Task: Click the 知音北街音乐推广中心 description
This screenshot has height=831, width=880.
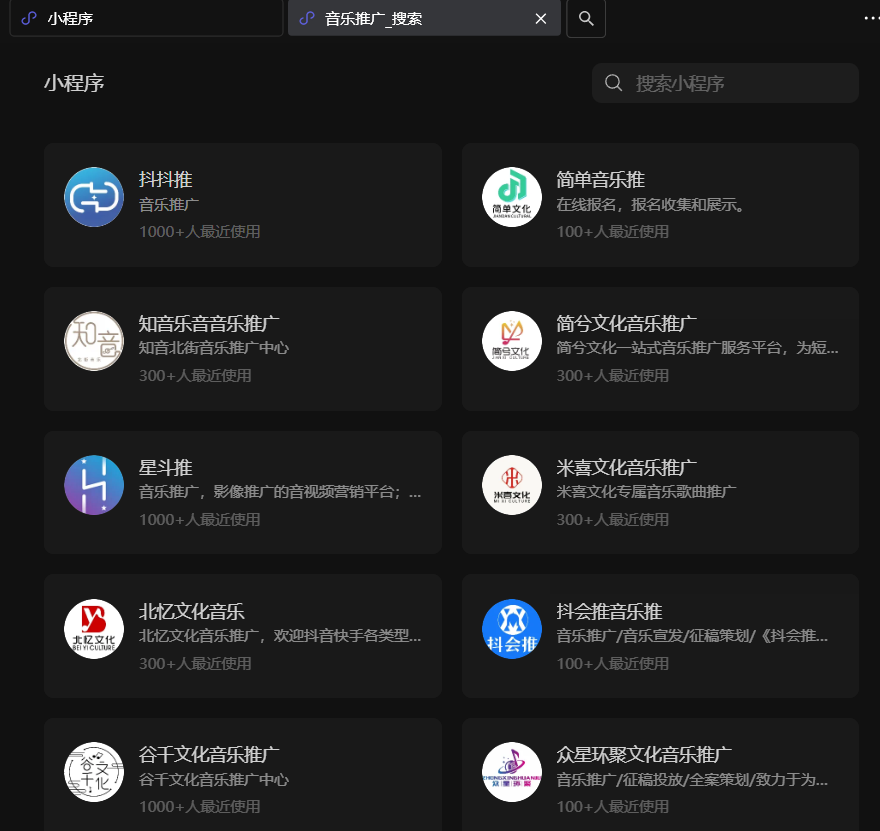Action: coord(213,348)
